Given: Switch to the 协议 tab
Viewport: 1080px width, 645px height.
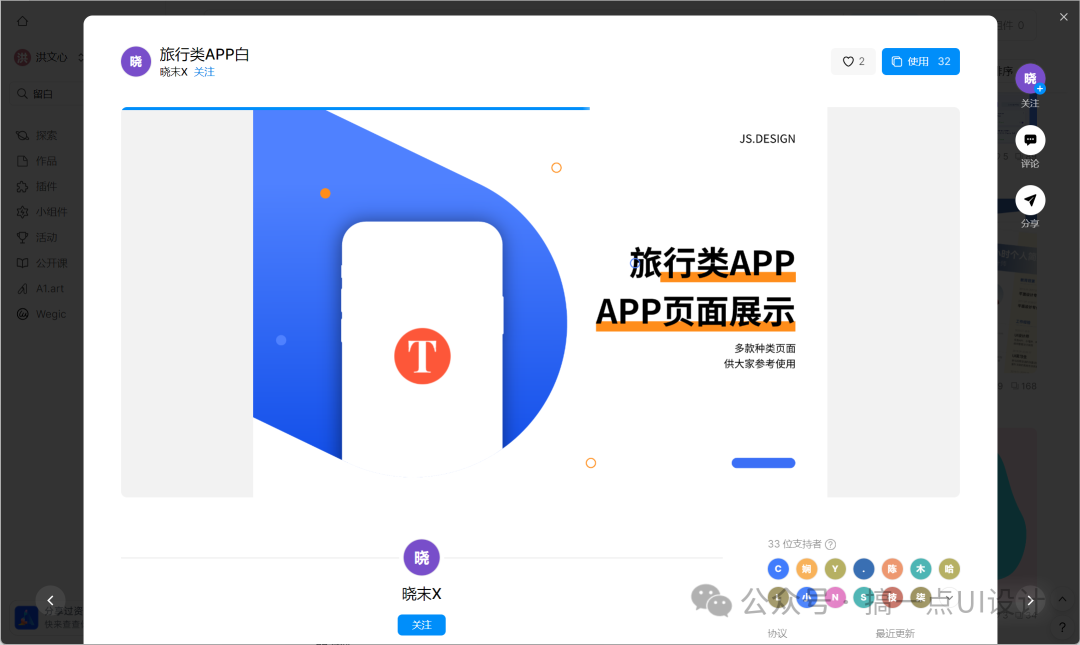Looking at the screenshot, I should point(777,633).
